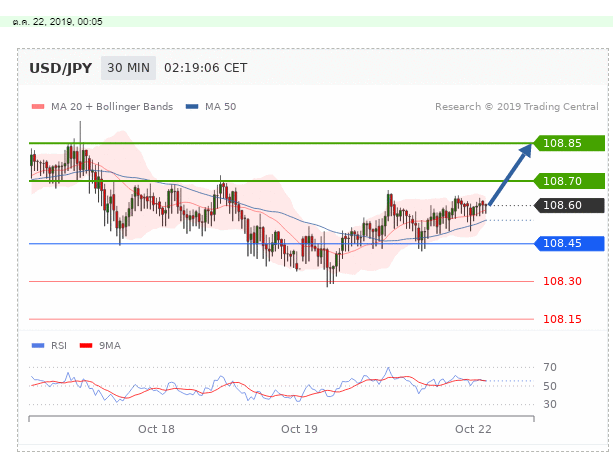The width and height of the screenshot is (613, 459).
Task: Click the date header 22, 2019, 00:05
Action: click(x=57, y=22)
